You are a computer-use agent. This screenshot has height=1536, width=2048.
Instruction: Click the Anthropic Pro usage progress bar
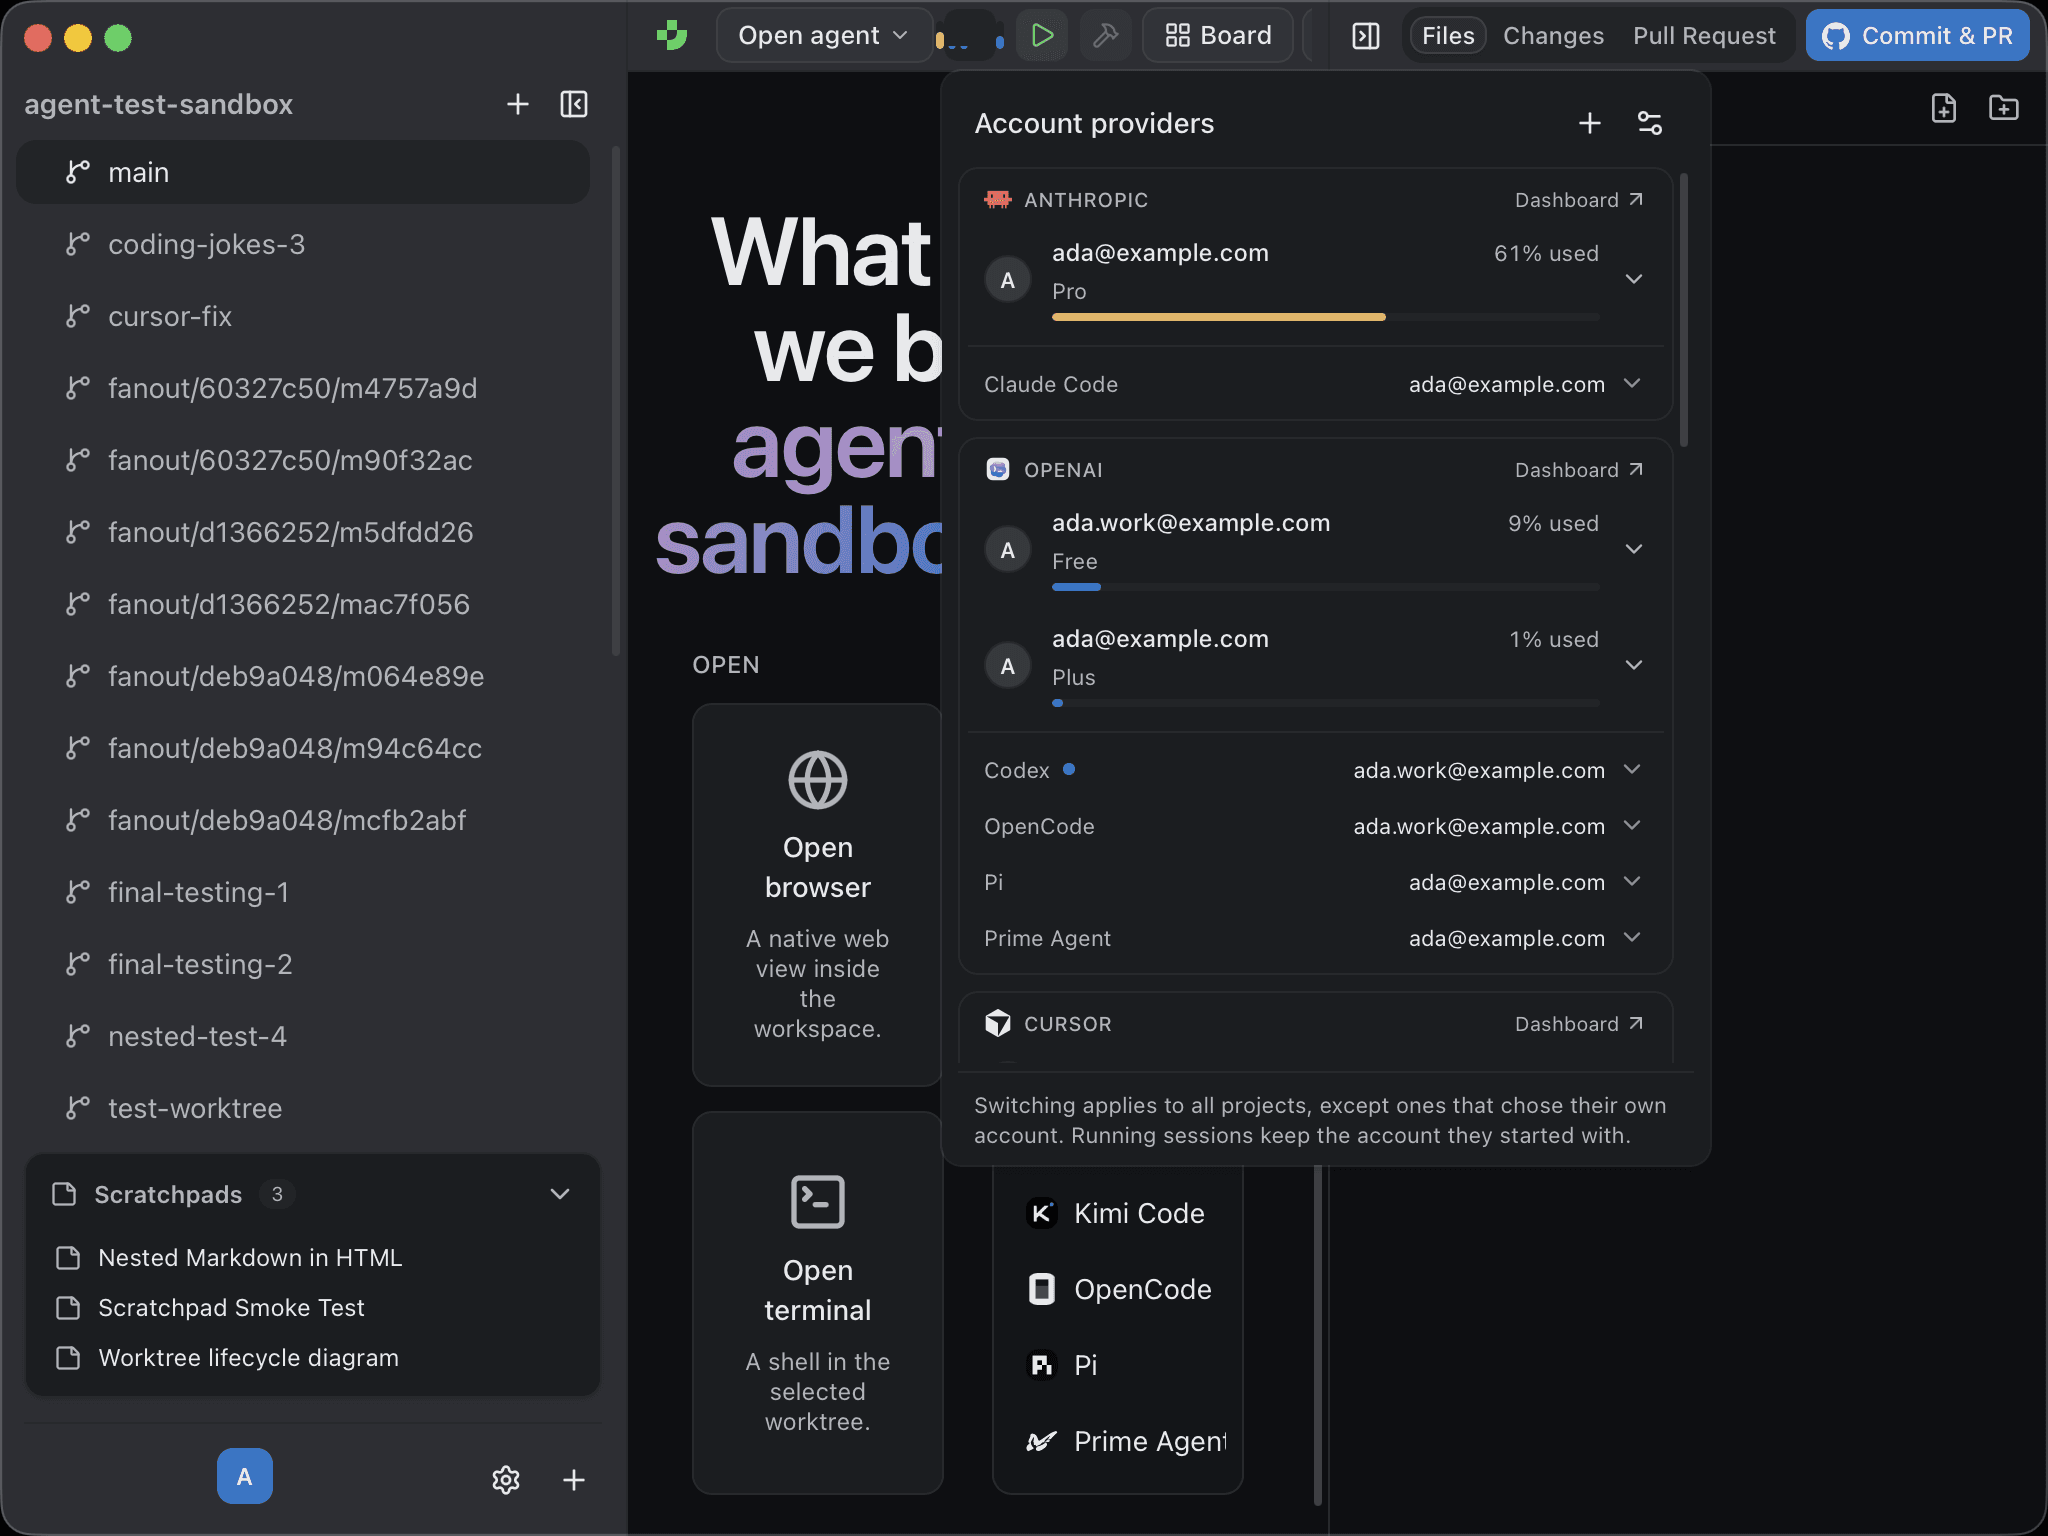(x=1326, y=317)
